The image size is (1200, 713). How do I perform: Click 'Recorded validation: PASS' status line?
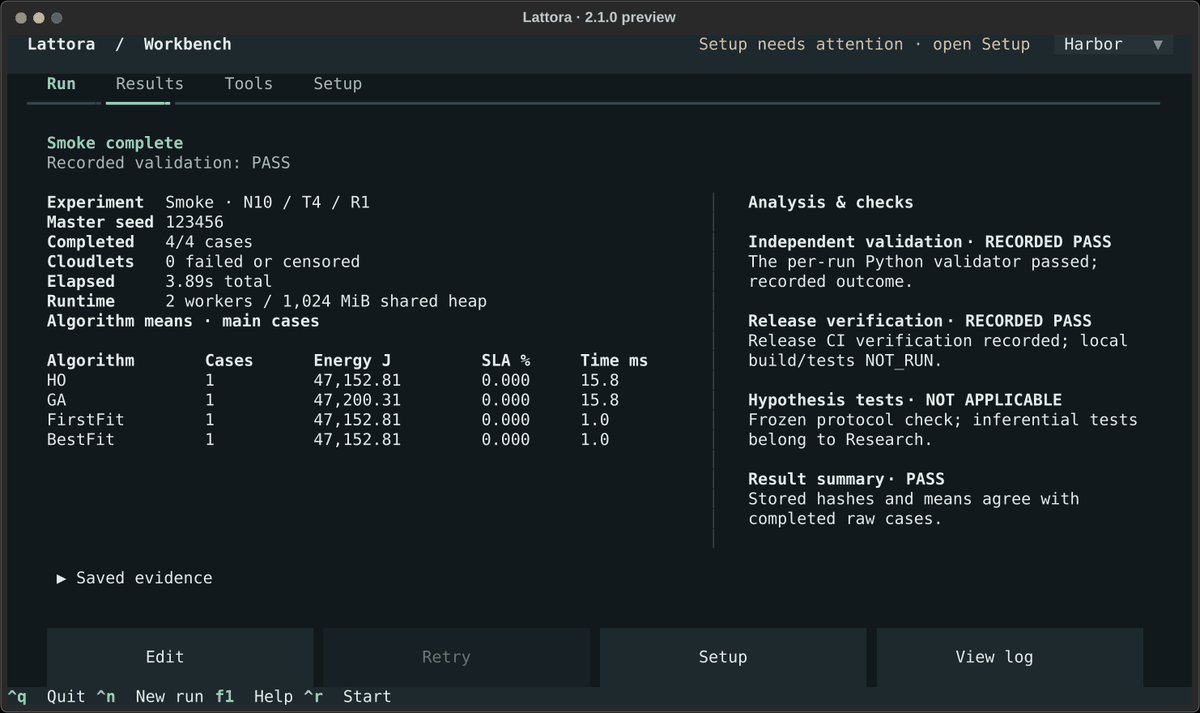[x=169, y=162]
